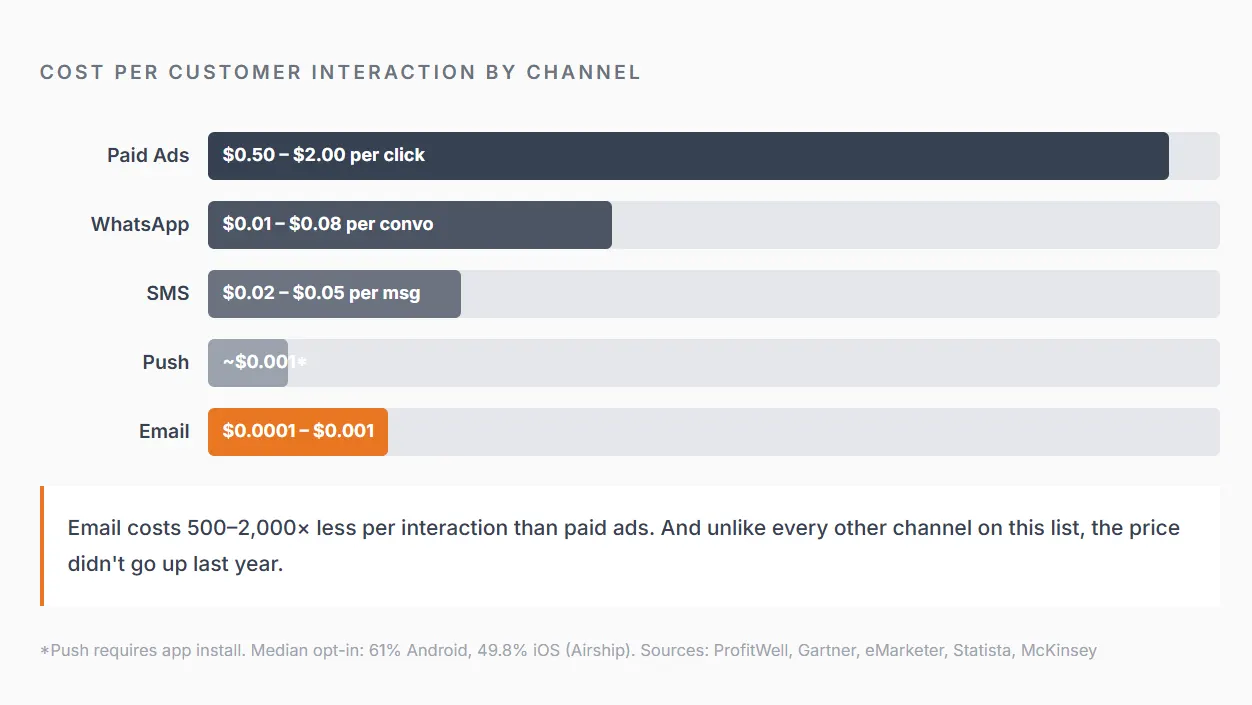The width and height of the screenshot is (1252, 705).
Task: Click the empty gray Email bar track
Action: [804, 432]
